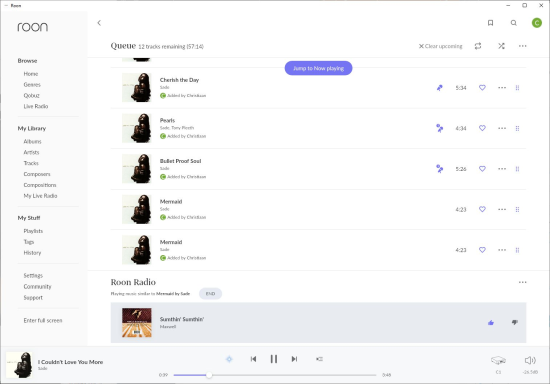Go back using the left chevron
The image size is (550, 384).
99,23
